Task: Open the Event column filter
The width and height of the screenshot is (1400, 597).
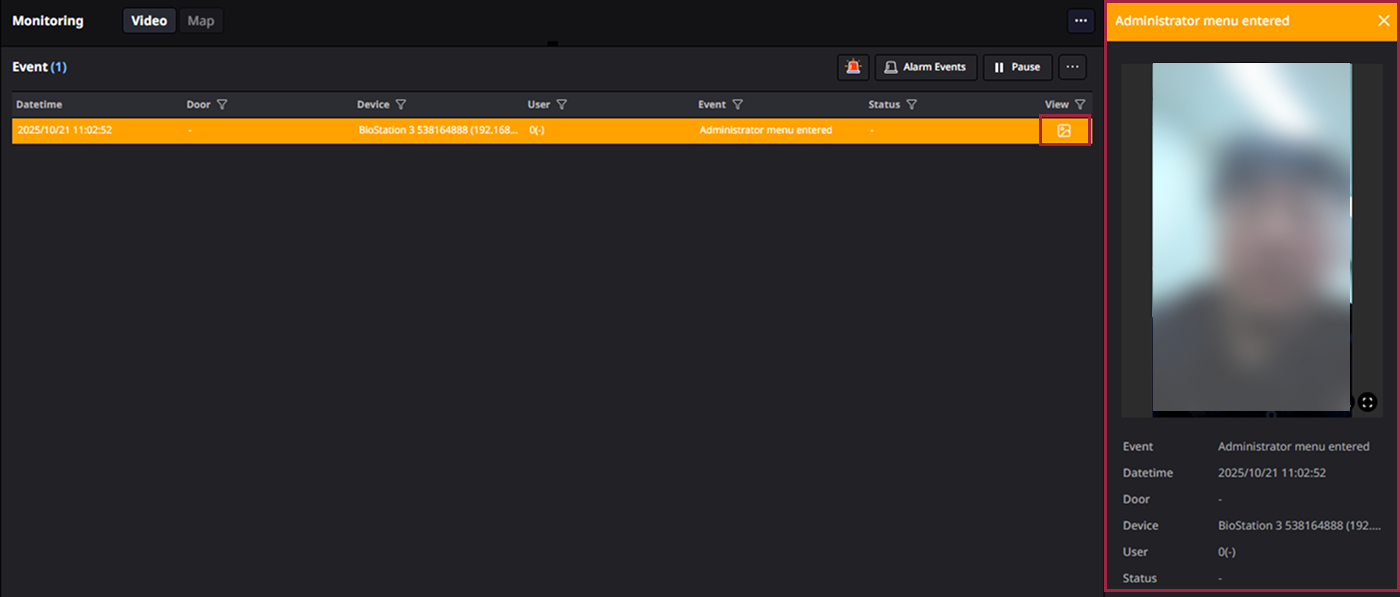Action: pos(737,105)
